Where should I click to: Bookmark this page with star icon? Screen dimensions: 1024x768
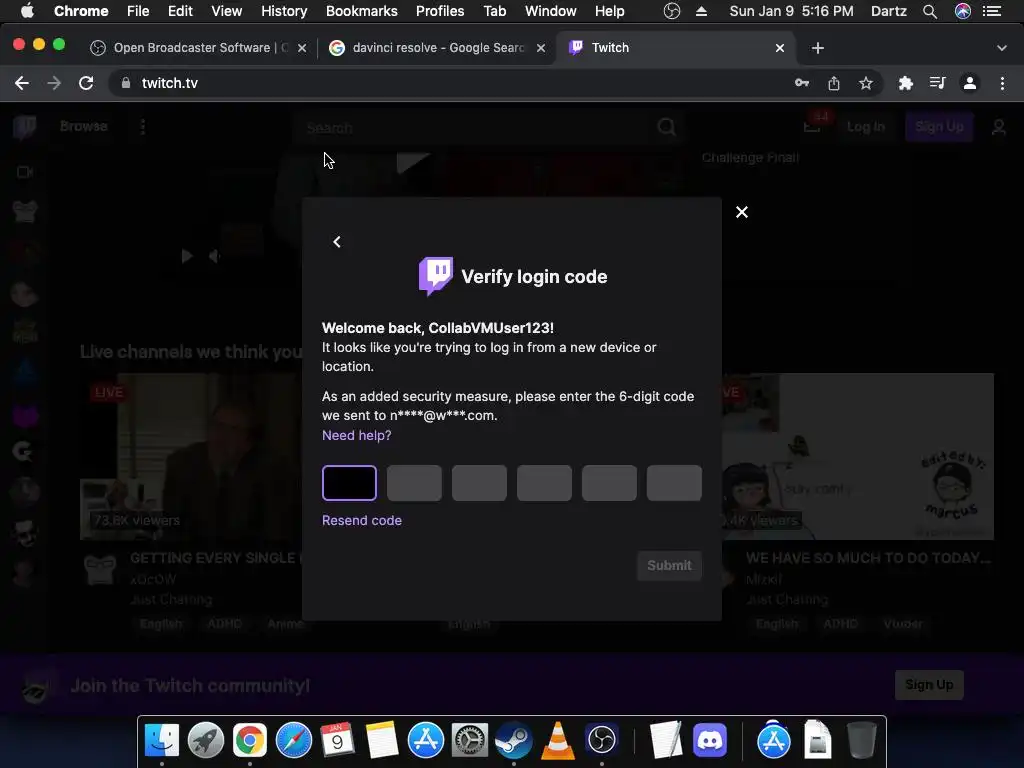866,83
